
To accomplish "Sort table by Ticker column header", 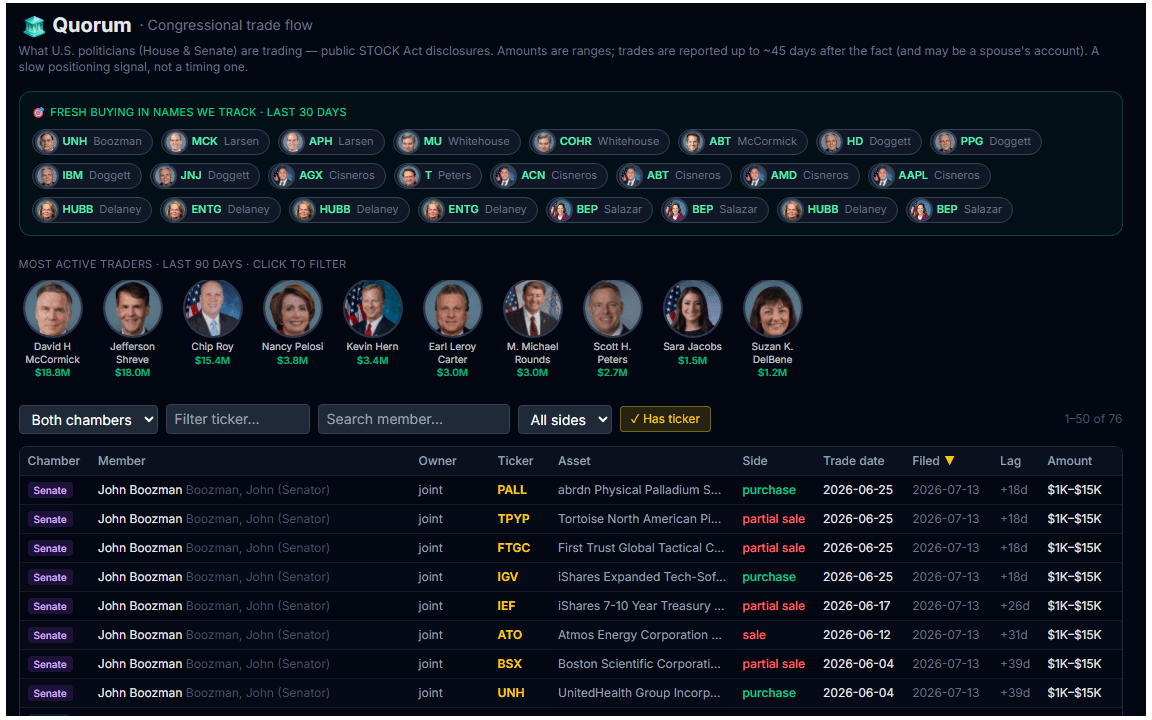I will pyautogui.click(x=515, y=461).
